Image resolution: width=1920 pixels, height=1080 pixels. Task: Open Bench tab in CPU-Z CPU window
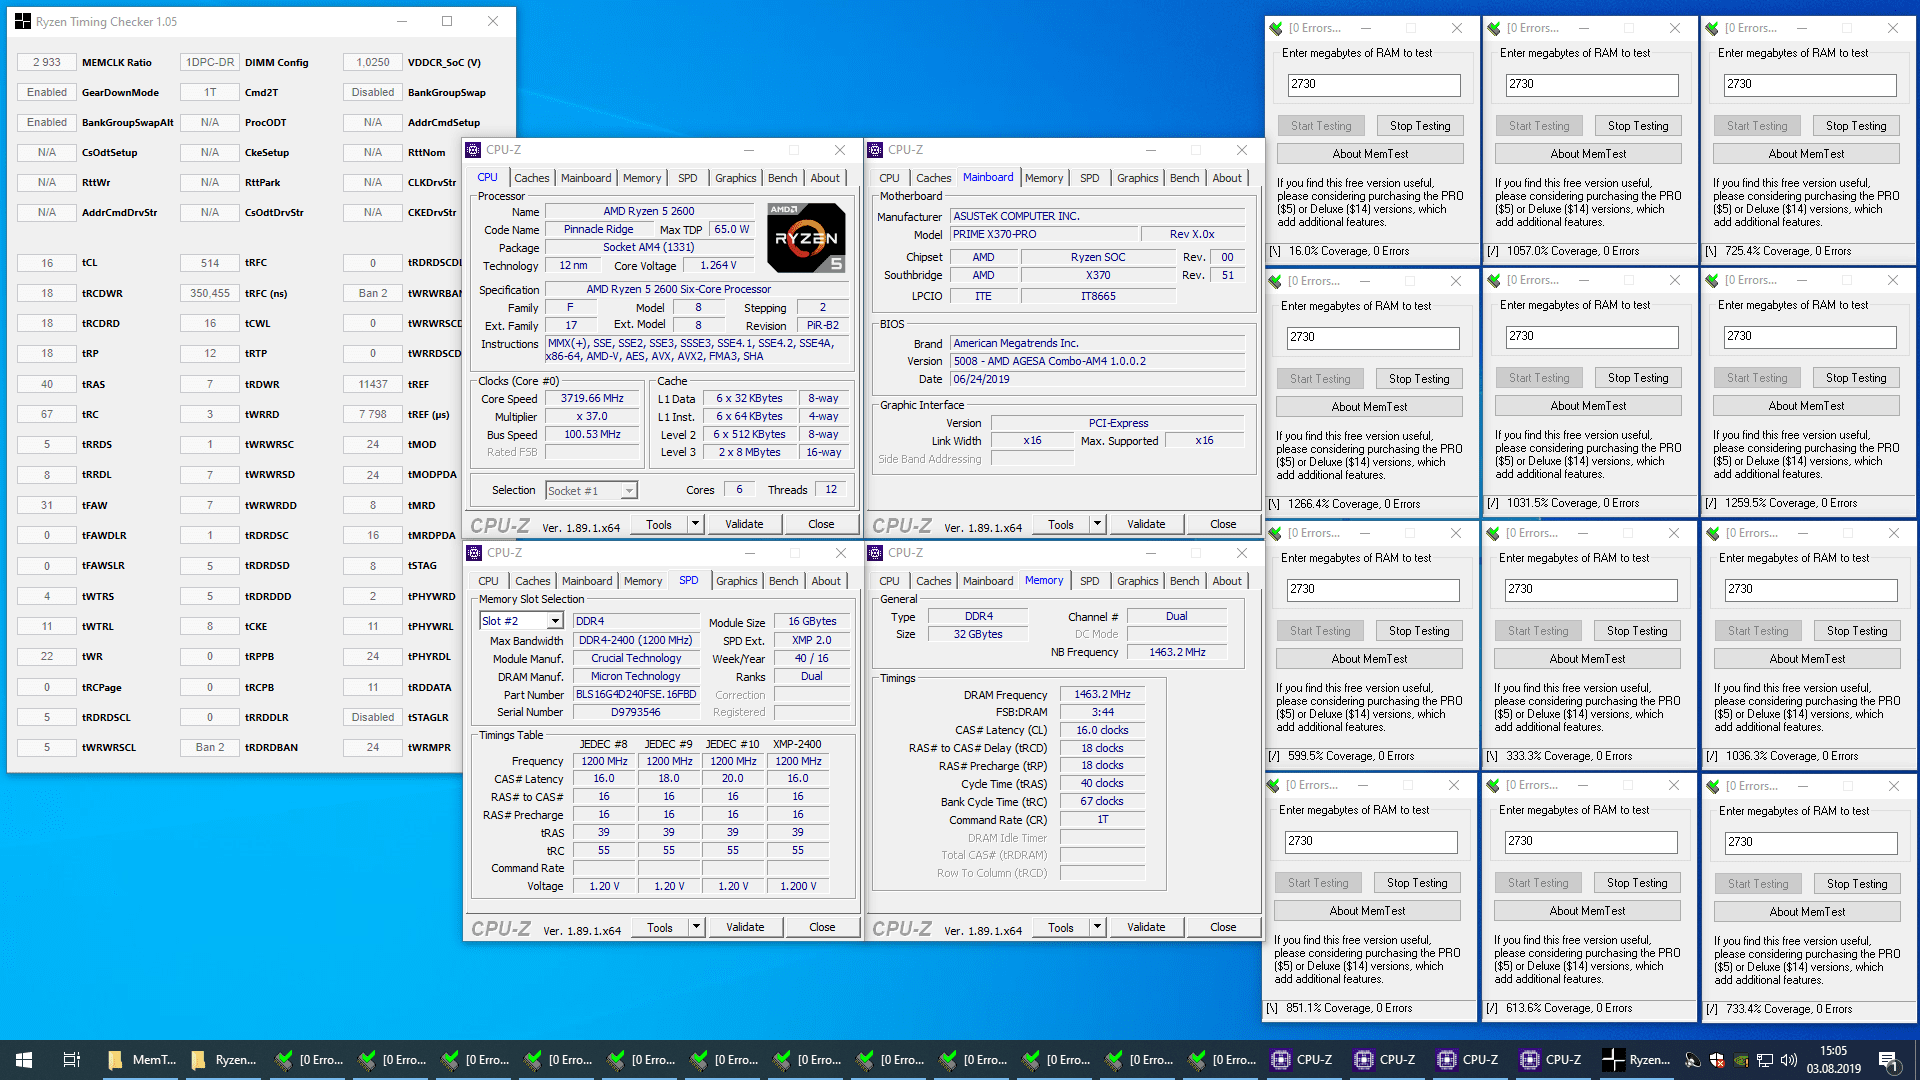point(782,178)
